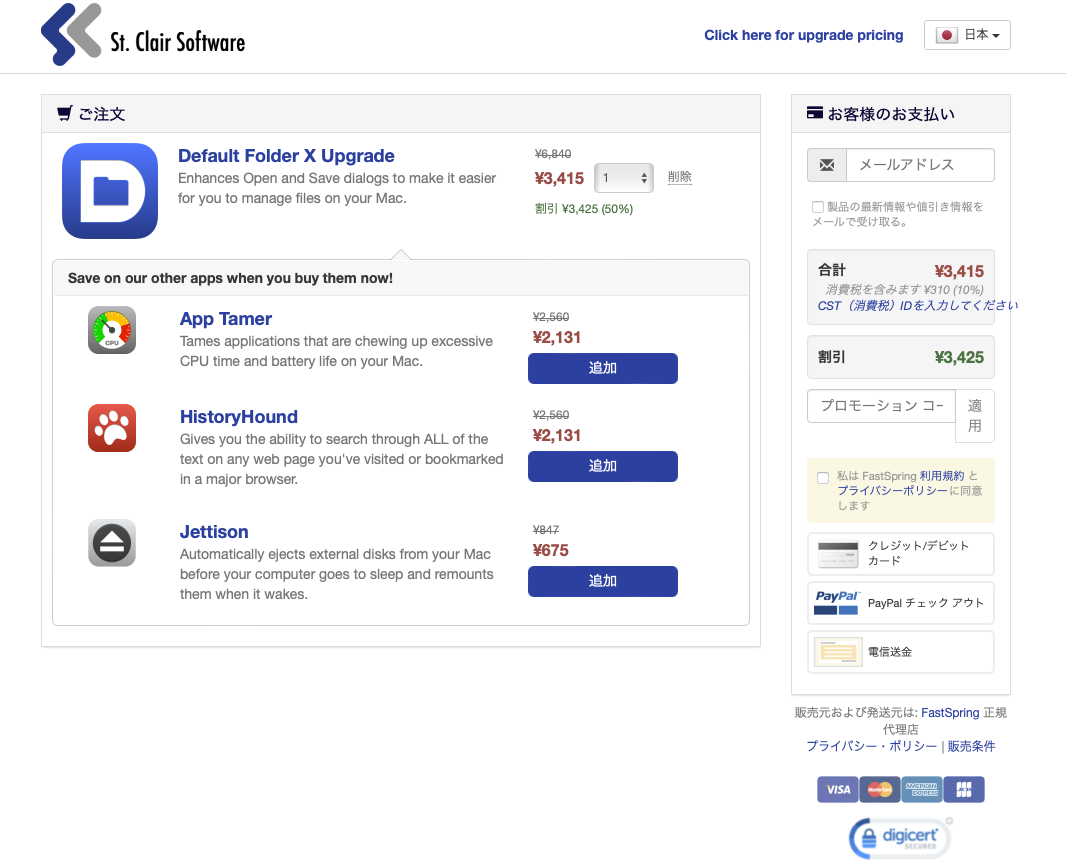Click the プロモーション コード input field

[x=882, y=406]
